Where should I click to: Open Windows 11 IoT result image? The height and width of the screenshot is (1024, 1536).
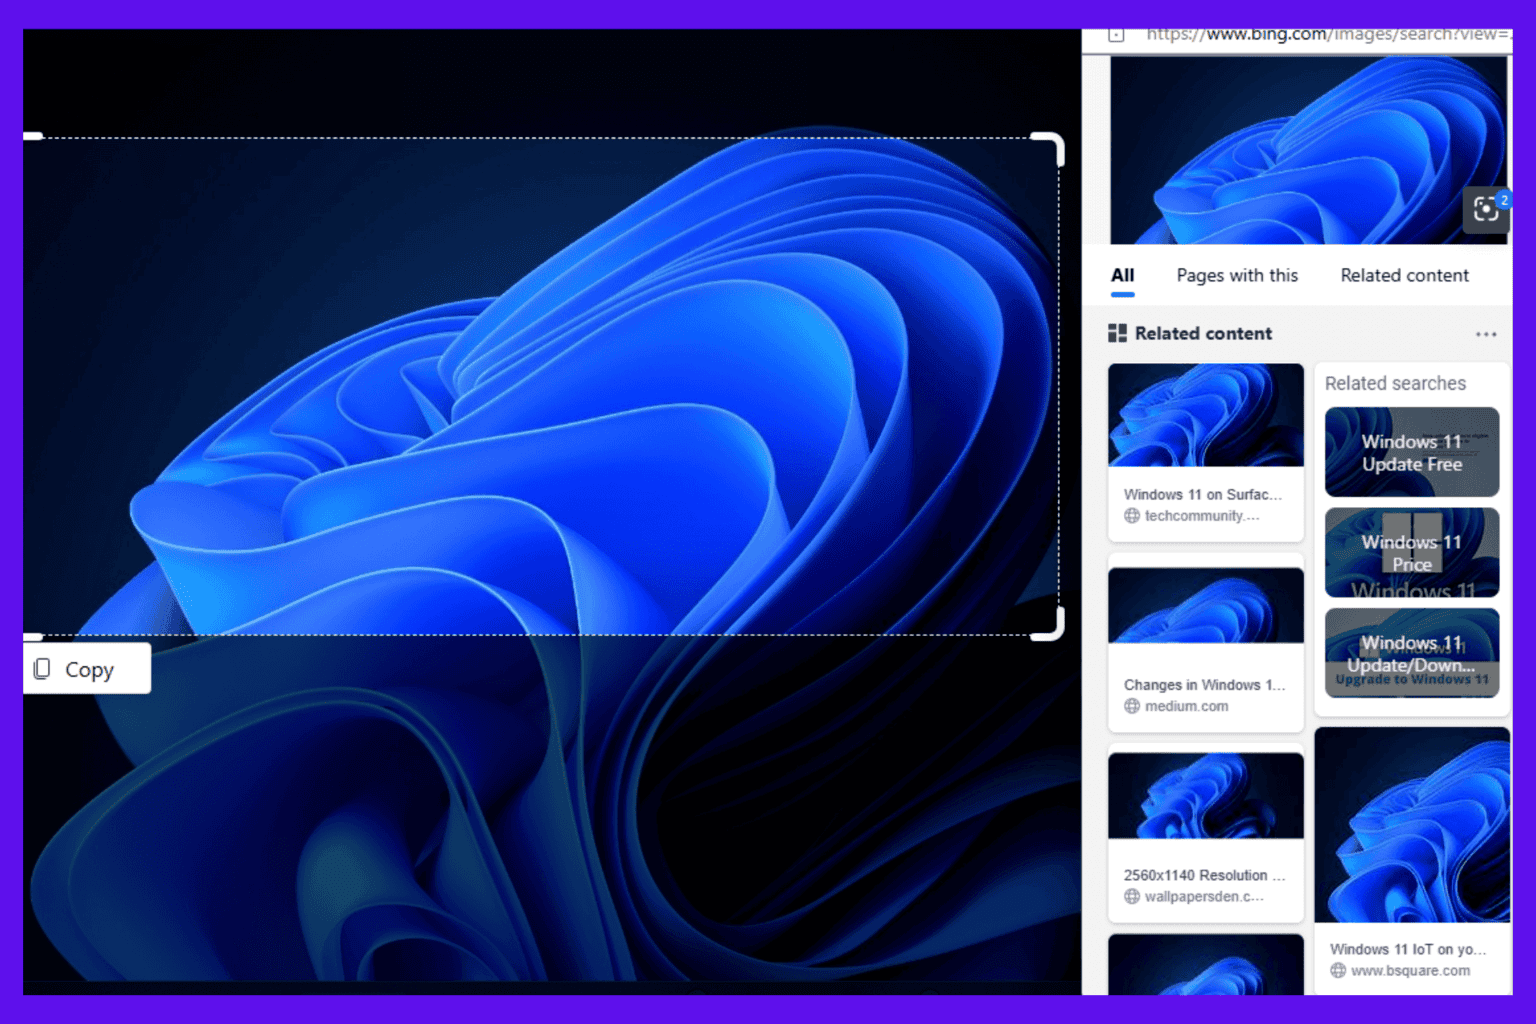(1411, 825)
